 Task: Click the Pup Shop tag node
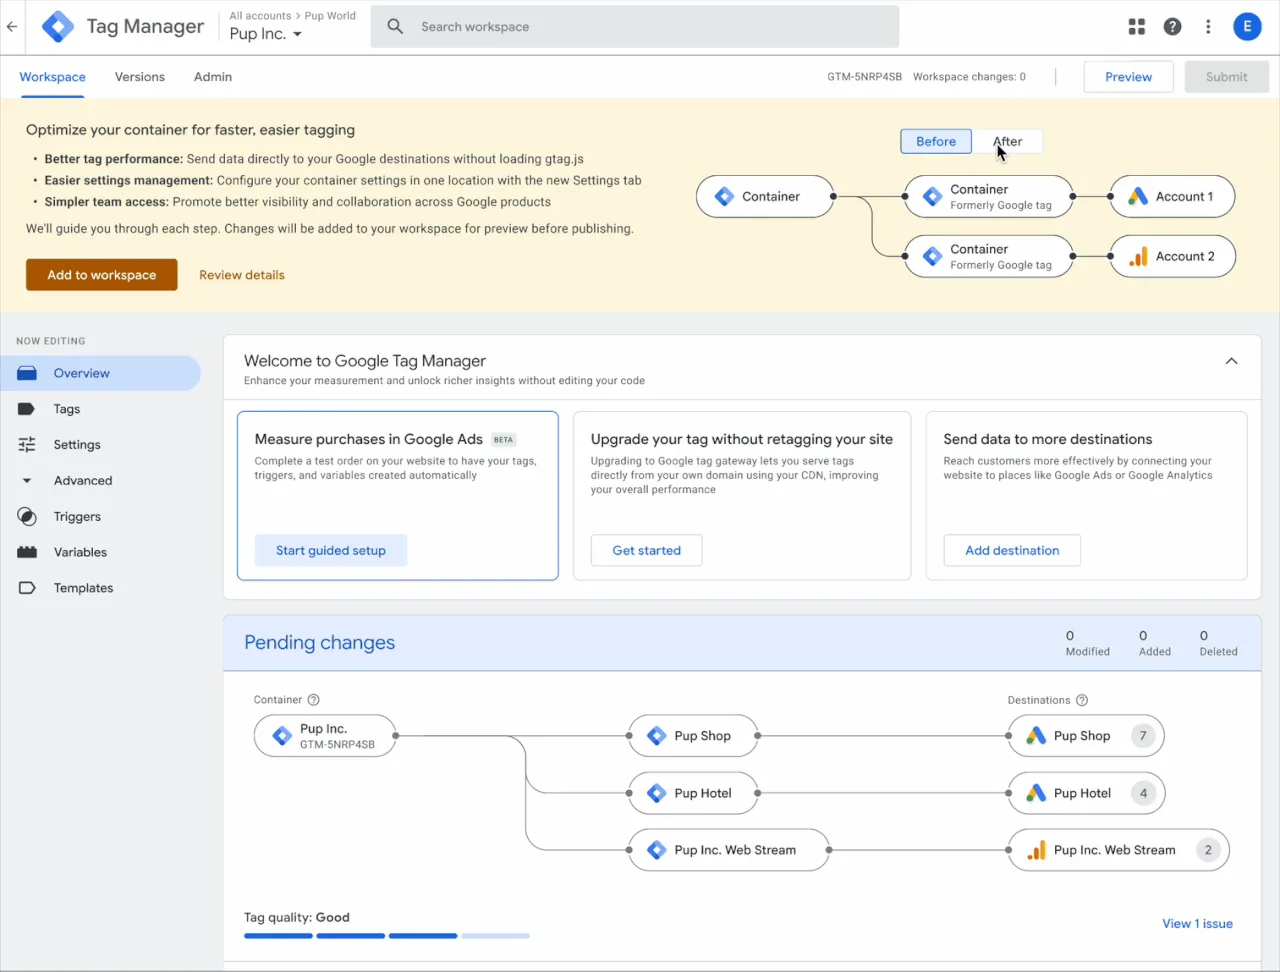pos(693,736)
